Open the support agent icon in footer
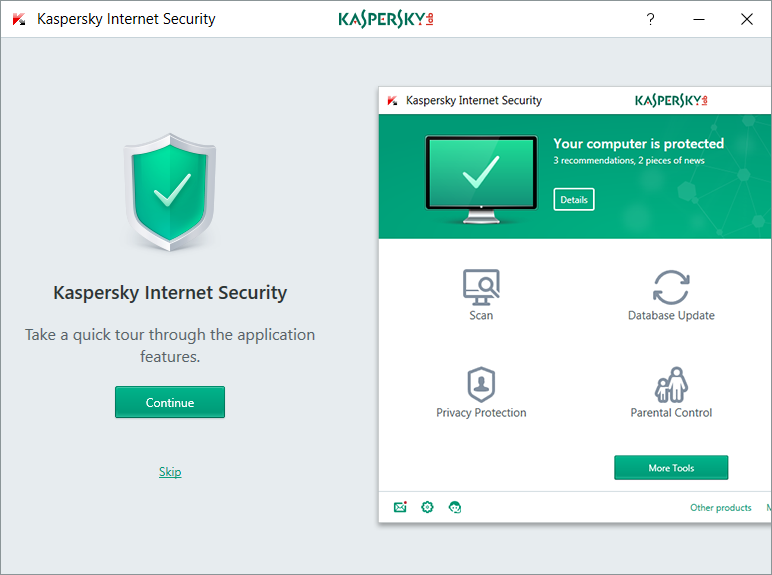 (455, 507)
